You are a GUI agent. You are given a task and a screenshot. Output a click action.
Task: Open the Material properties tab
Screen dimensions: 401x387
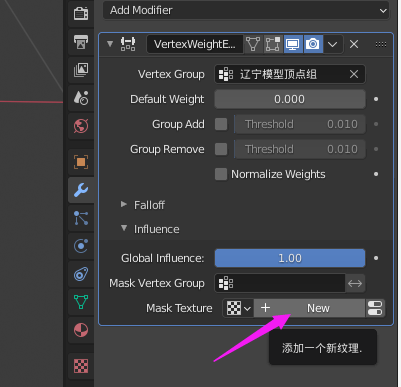(x=81, y=330)
